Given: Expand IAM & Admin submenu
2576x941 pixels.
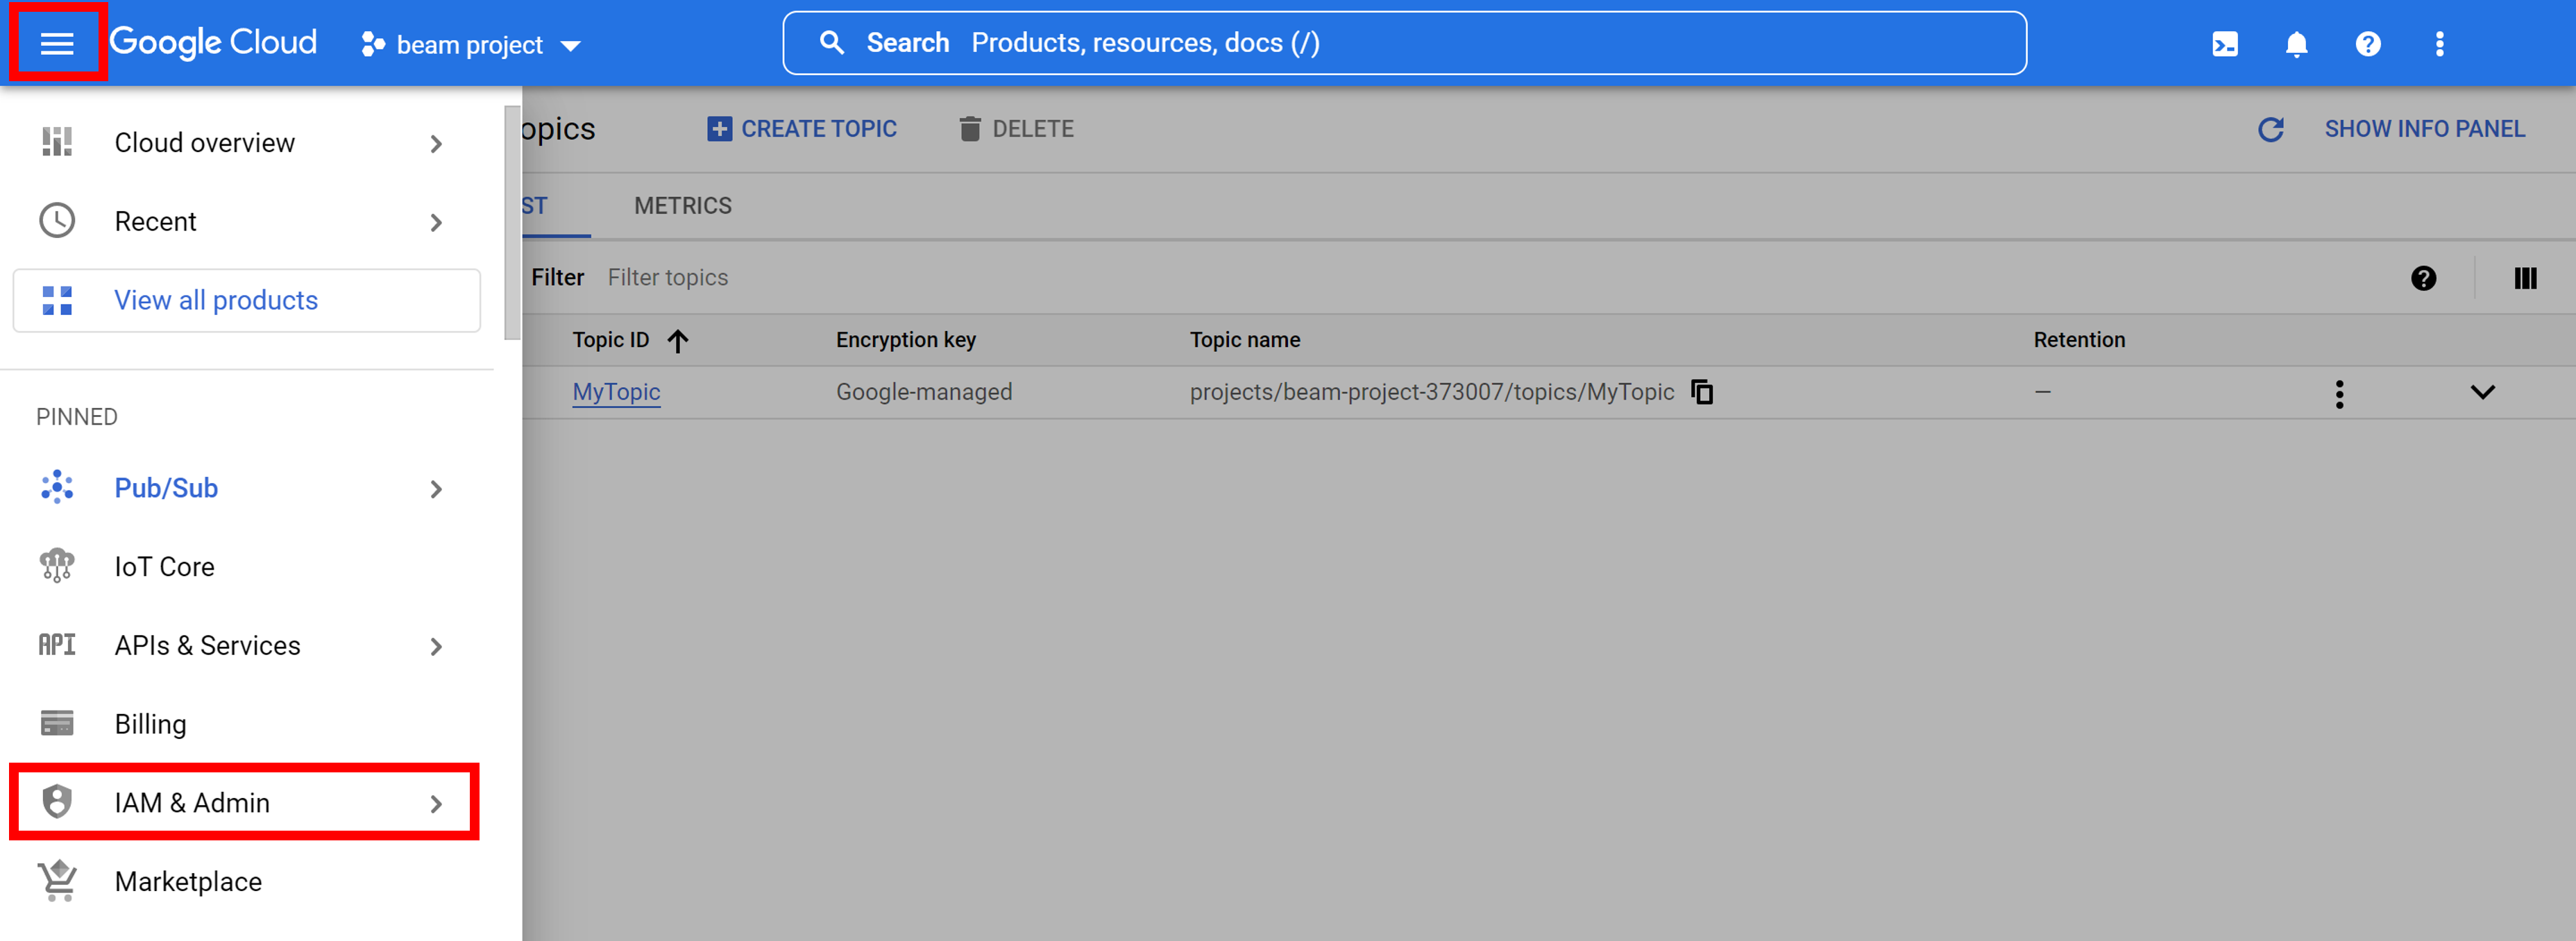Looking at the screenshot, I should click(436, 803).
